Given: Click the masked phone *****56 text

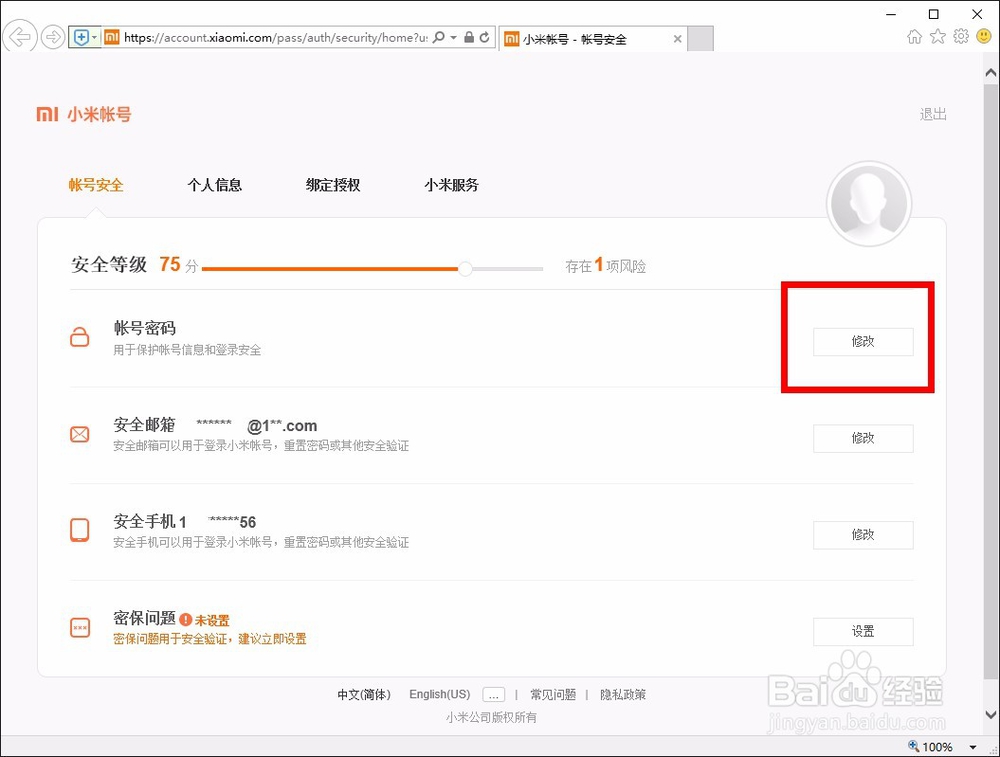Looking at the screenshot, I should 232,522.
